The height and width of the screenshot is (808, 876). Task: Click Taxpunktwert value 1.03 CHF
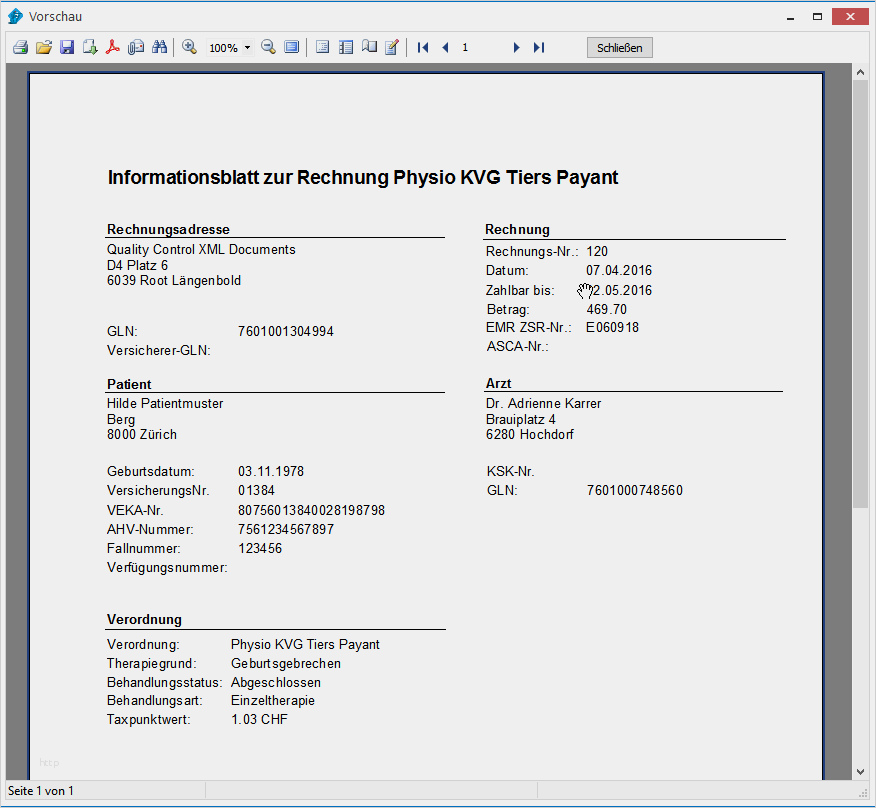click(259, 720)
